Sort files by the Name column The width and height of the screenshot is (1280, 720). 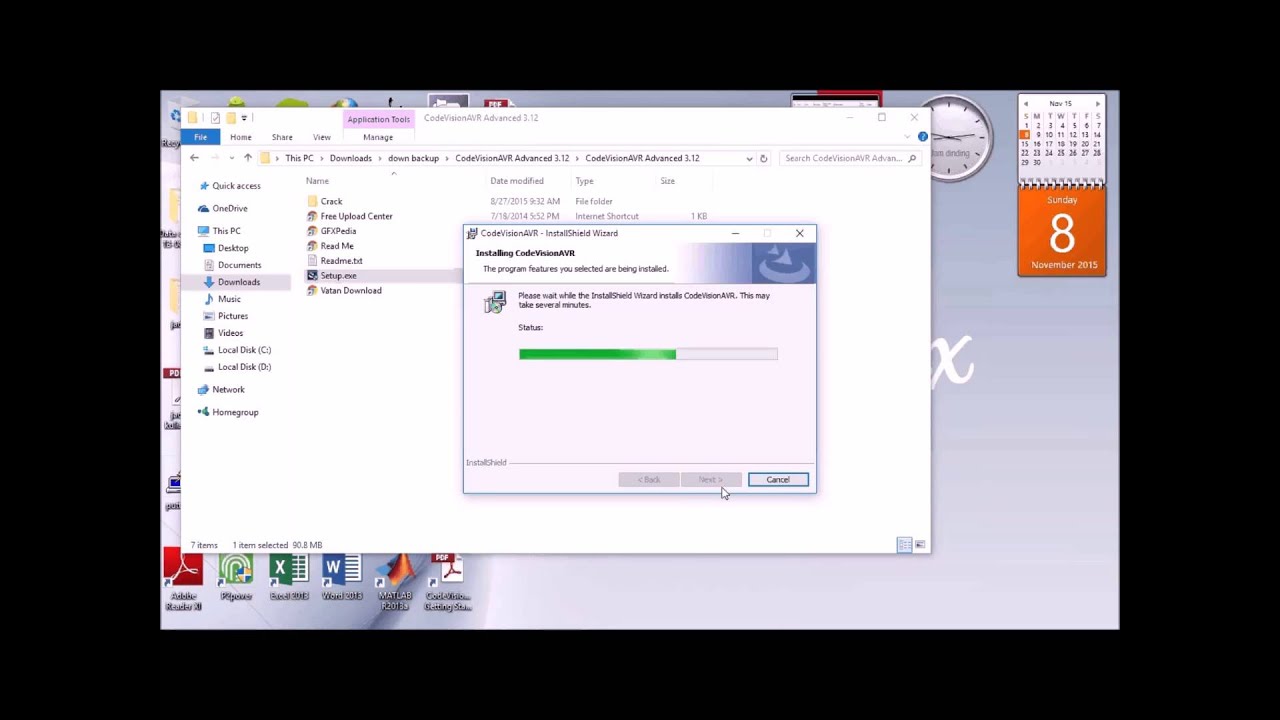click(x=317, y=181)
